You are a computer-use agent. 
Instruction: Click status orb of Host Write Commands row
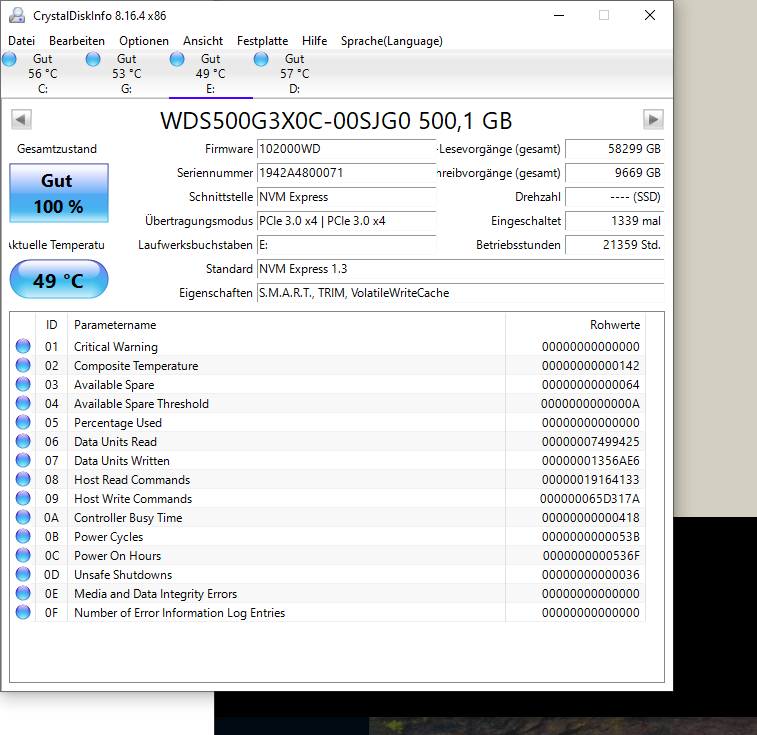[x=23, y=498]
